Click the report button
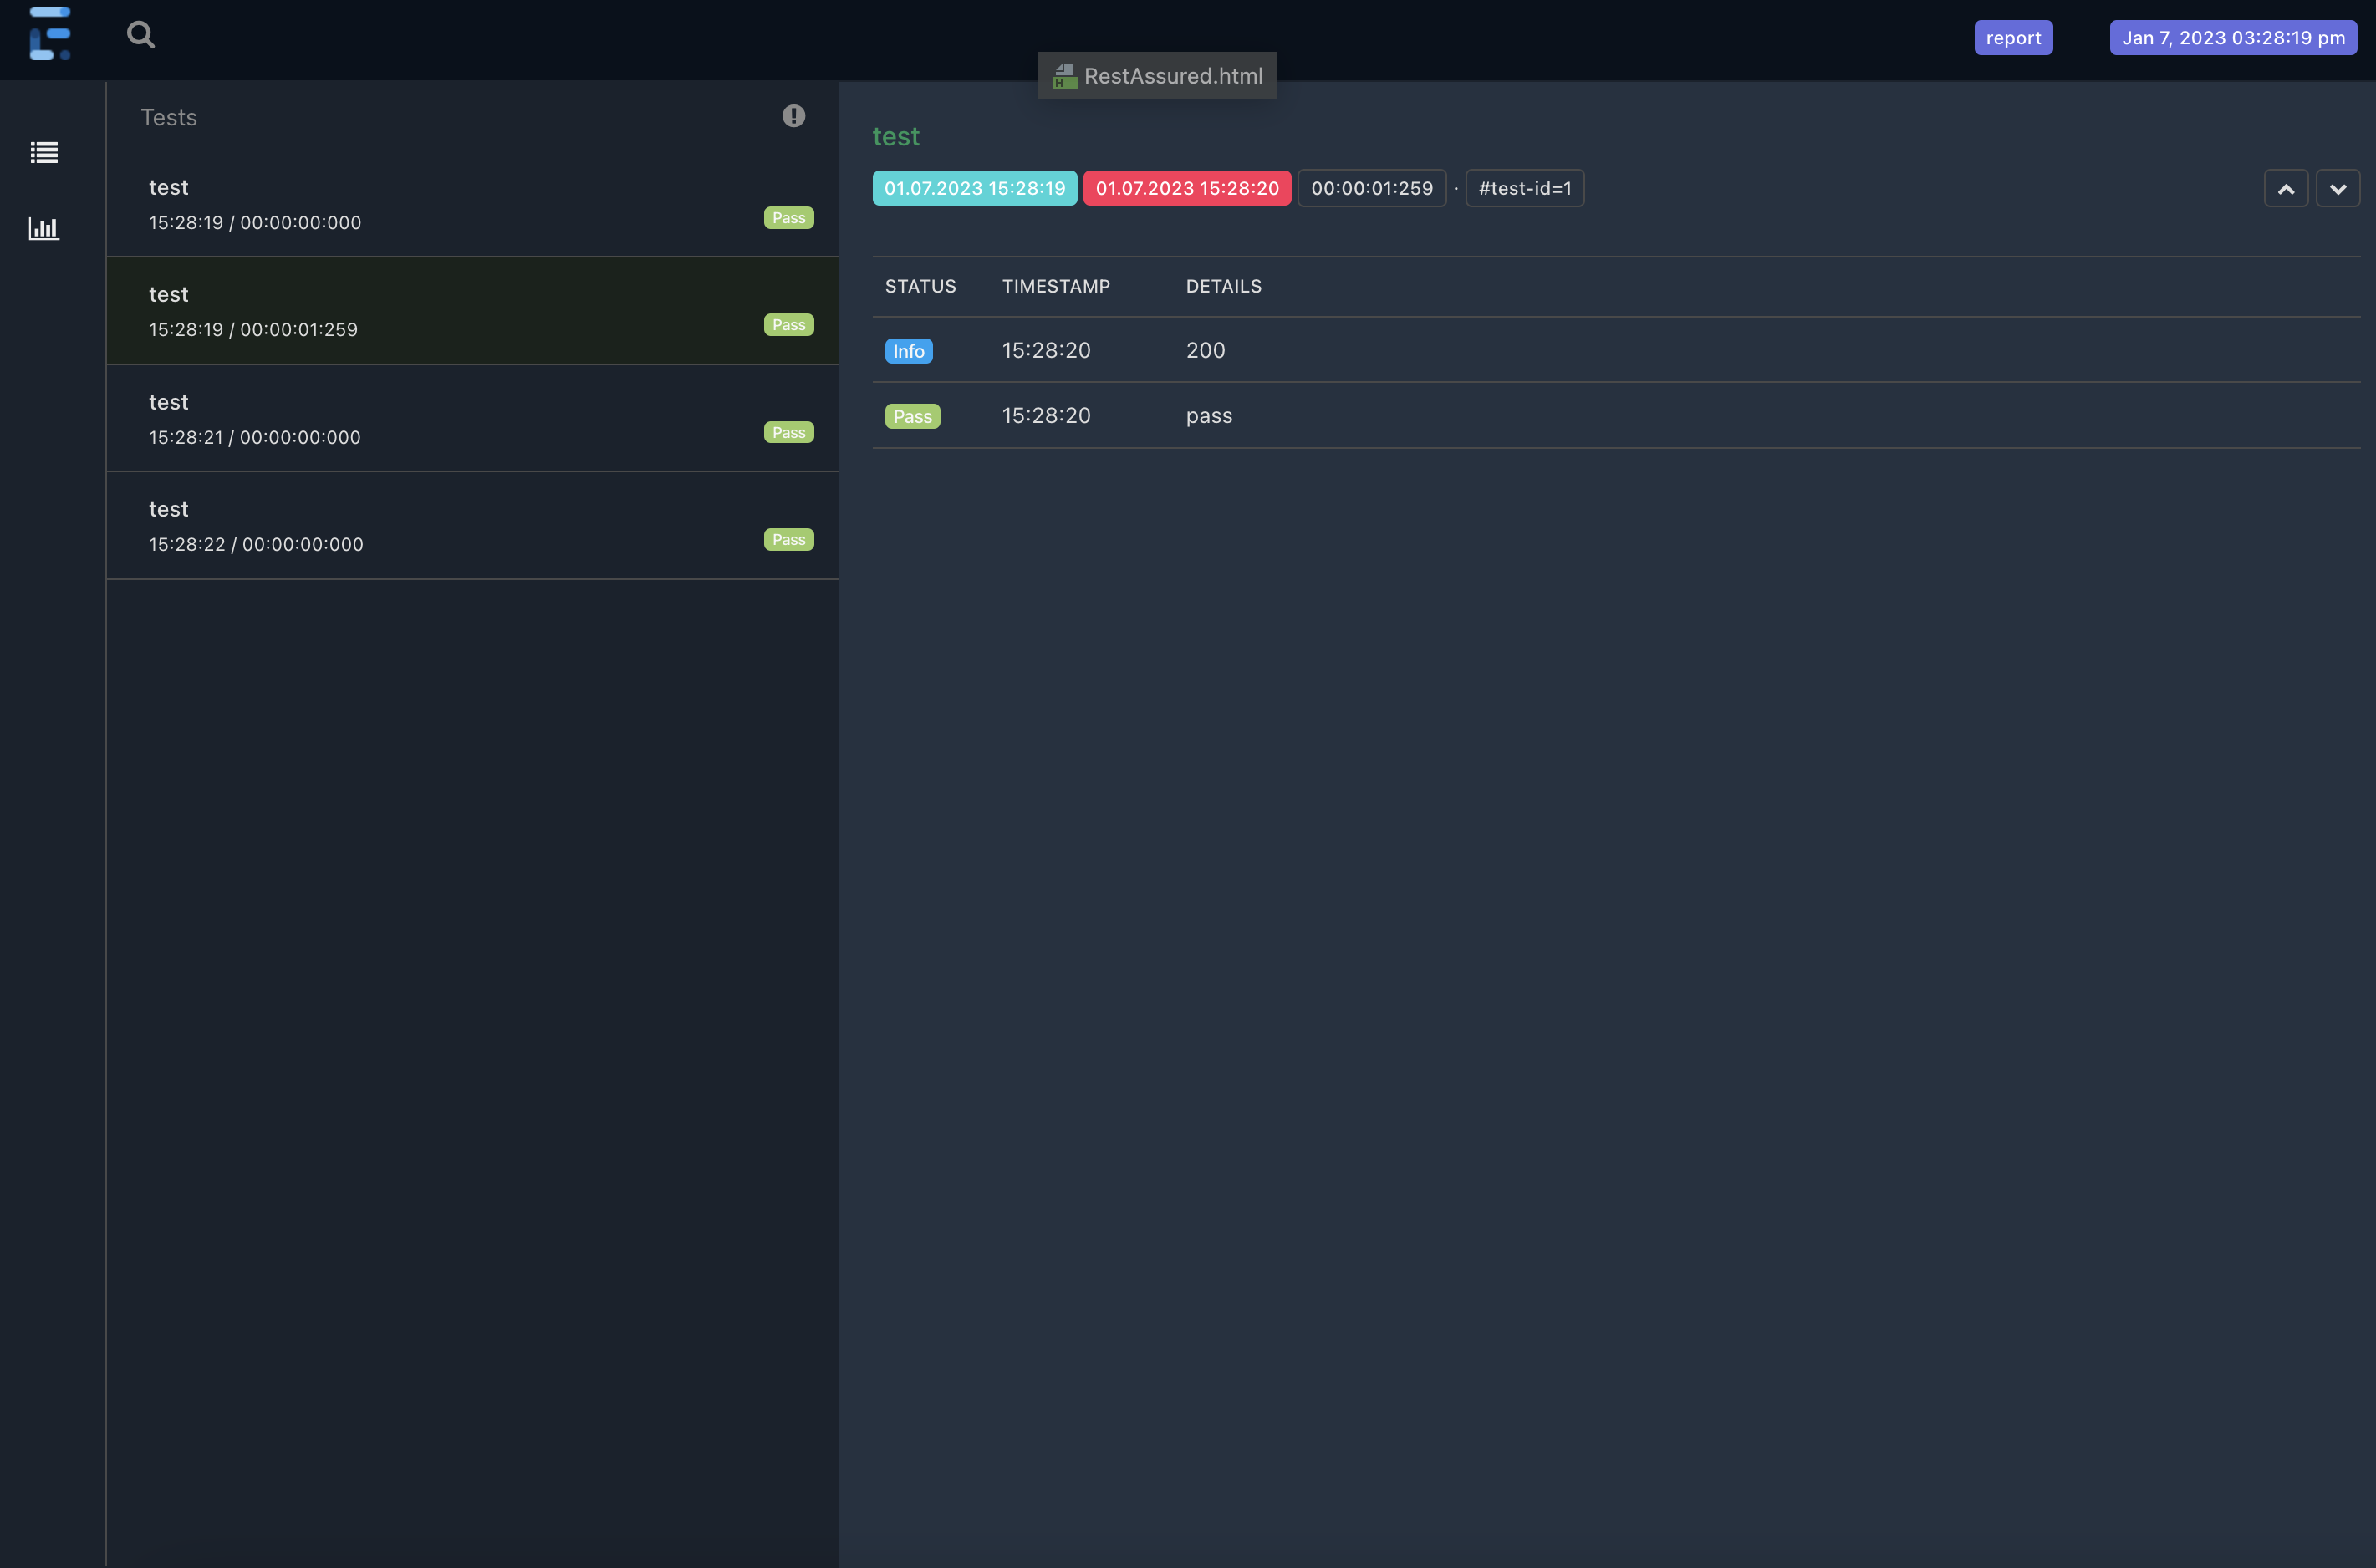This screenshot has height=1568, width=2376. click(2013, 37)
